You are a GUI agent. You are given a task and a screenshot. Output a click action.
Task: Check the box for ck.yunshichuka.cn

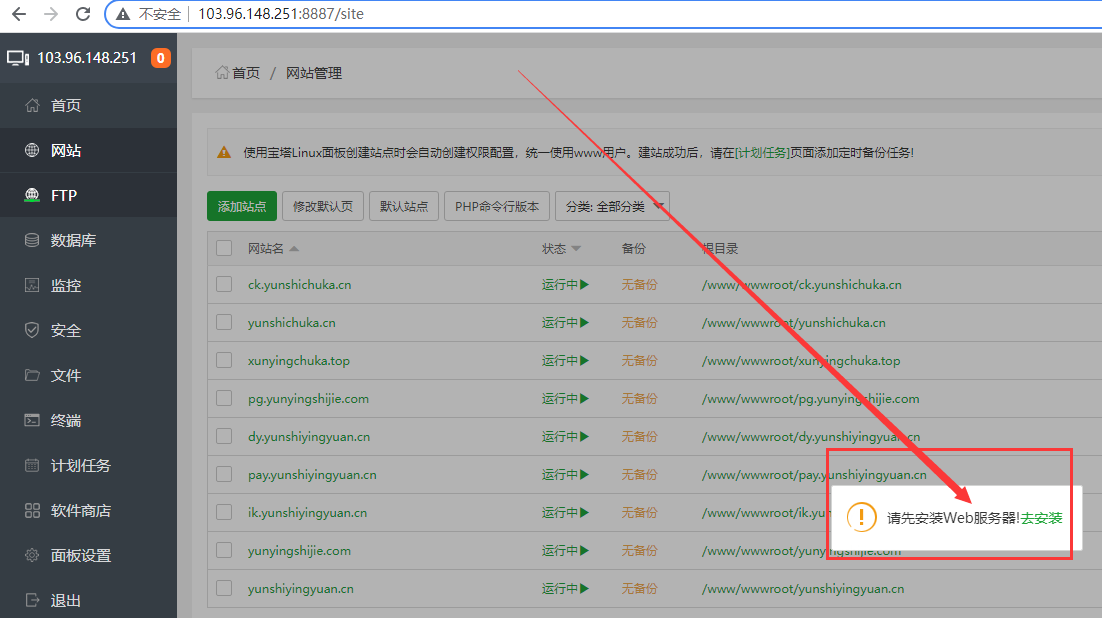224,285
